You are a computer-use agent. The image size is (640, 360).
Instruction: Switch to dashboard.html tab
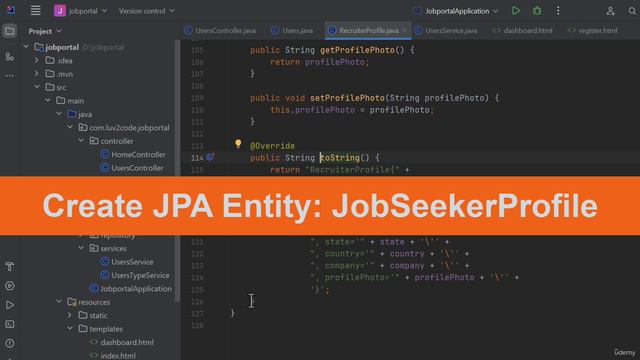[522, 30]
